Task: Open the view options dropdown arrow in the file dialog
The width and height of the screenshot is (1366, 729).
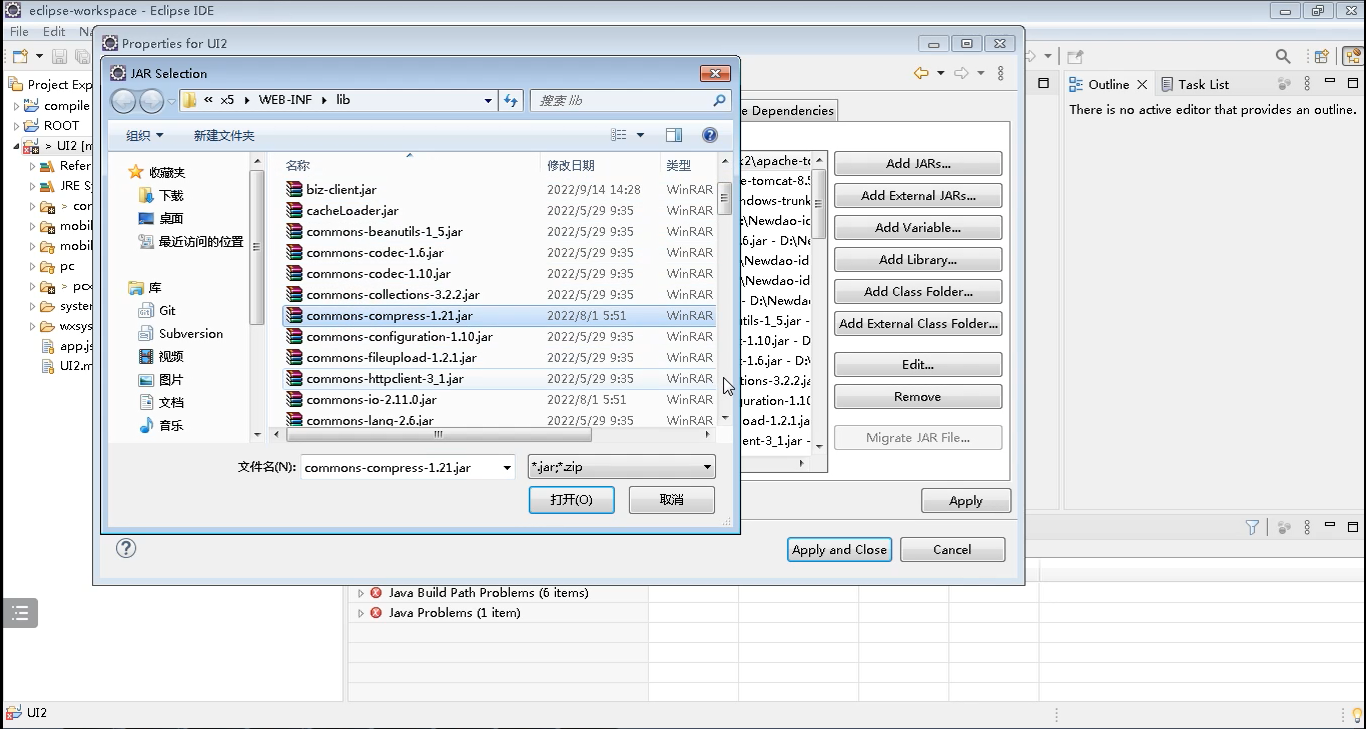Action: (640, 135)
